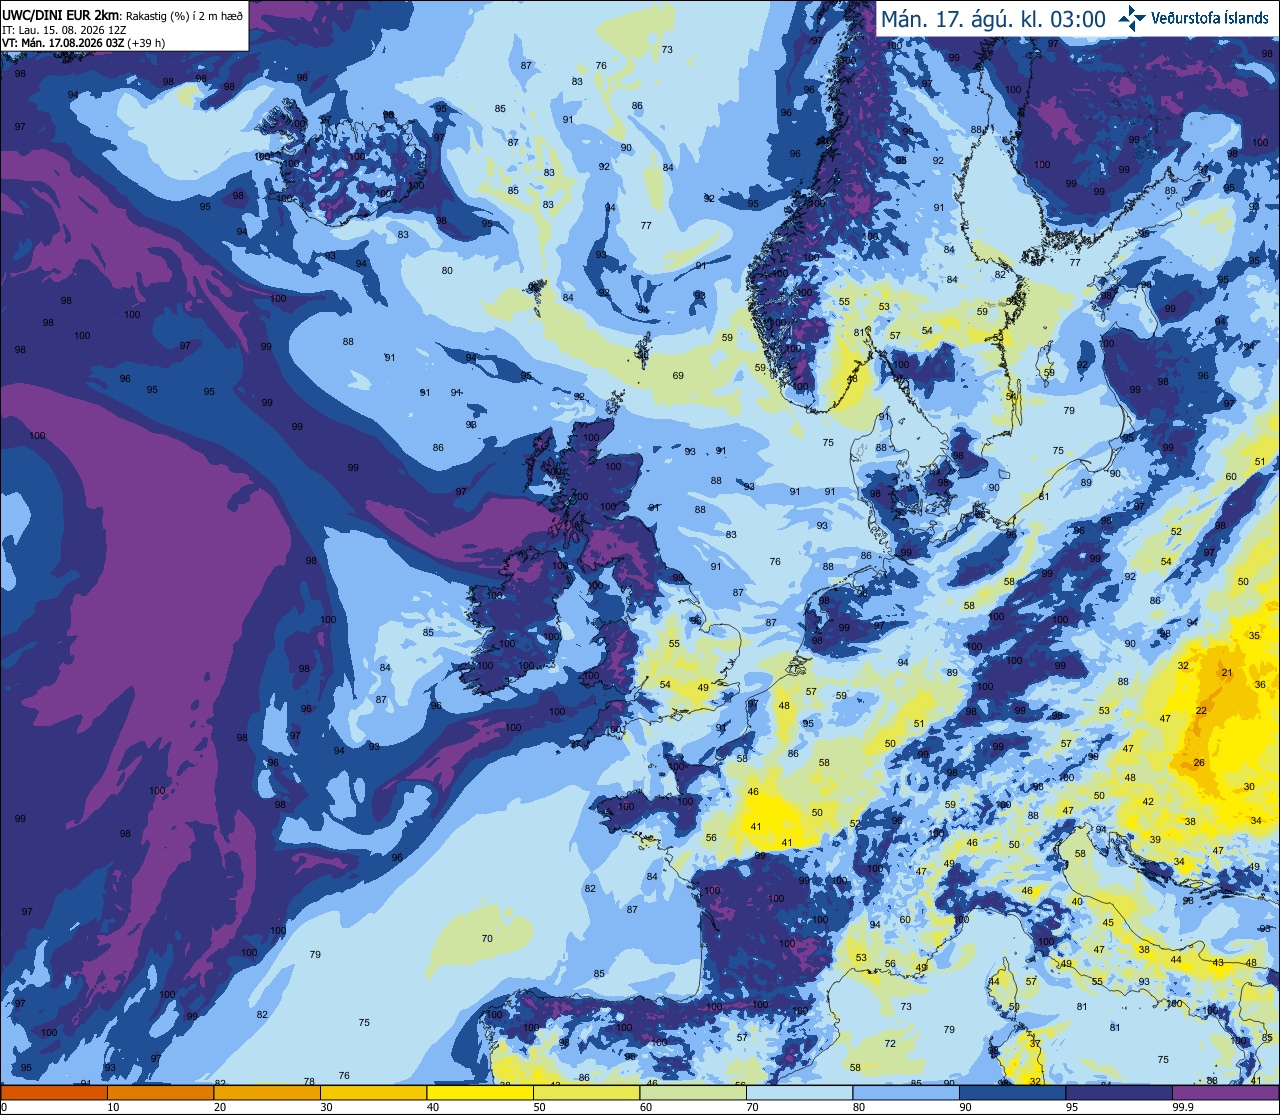Viewport: 1280px width, 1115px height.
Task: Choose the light orange 20–30 legend swatch
Action: 267,1093
